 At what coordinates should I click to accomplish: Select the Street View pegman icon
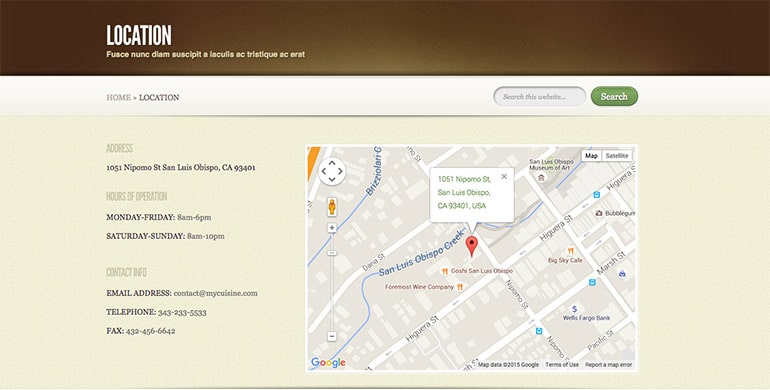(x=332, y=207)
